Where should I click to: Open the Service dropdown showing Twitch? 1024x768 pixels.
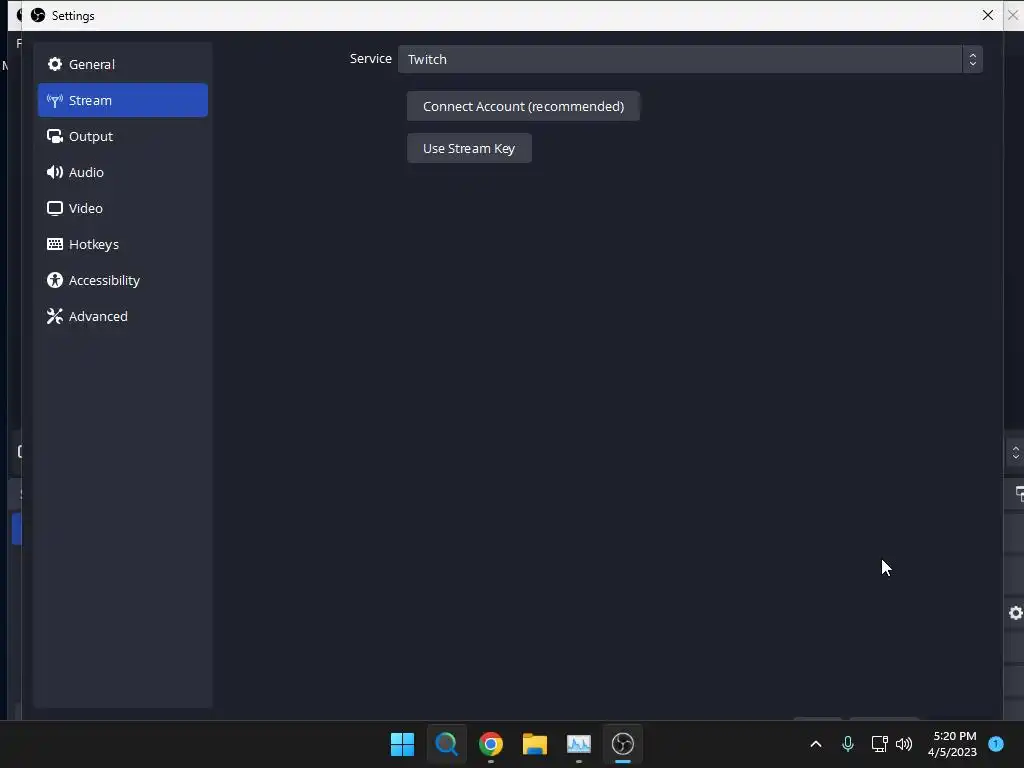(x=690, y=59)
